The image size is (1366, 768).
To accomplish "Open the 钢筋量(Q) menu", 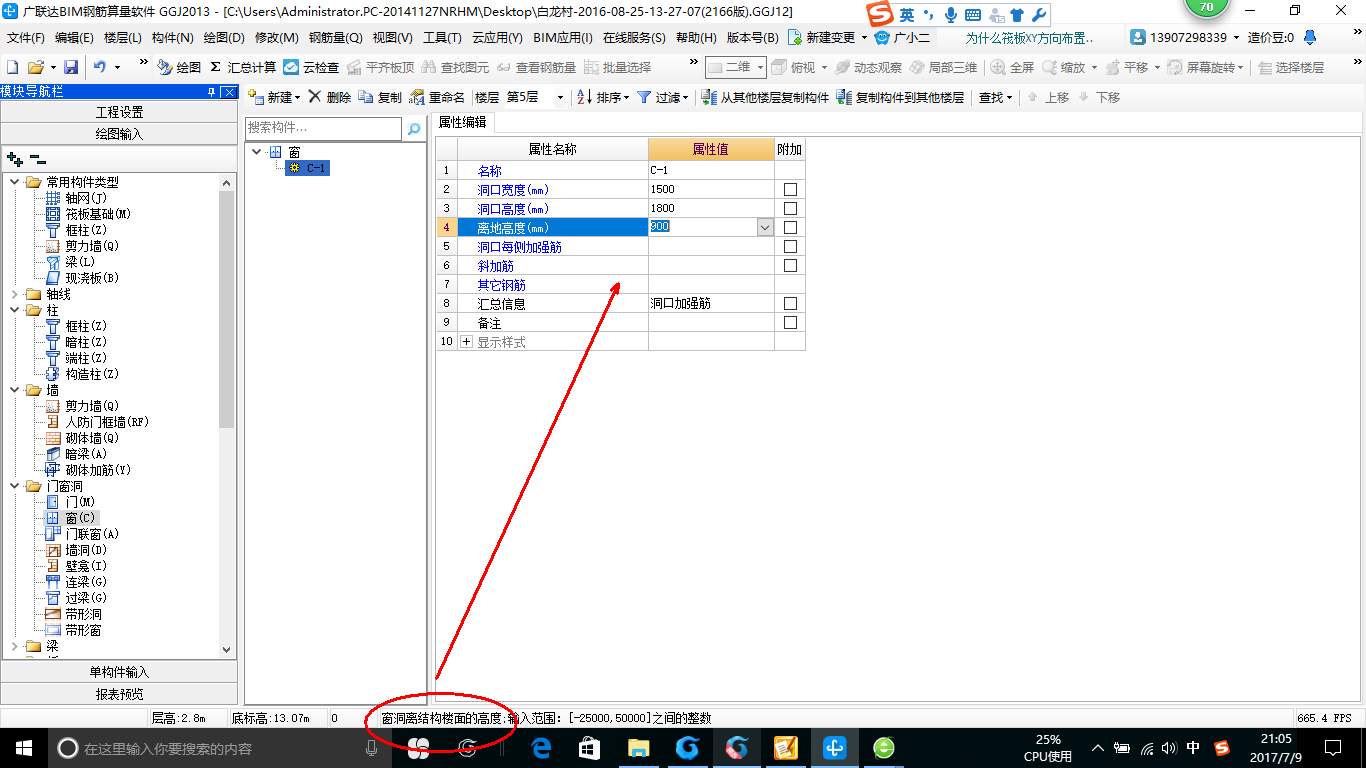I will pyautogui.click(x=335, y=37).
